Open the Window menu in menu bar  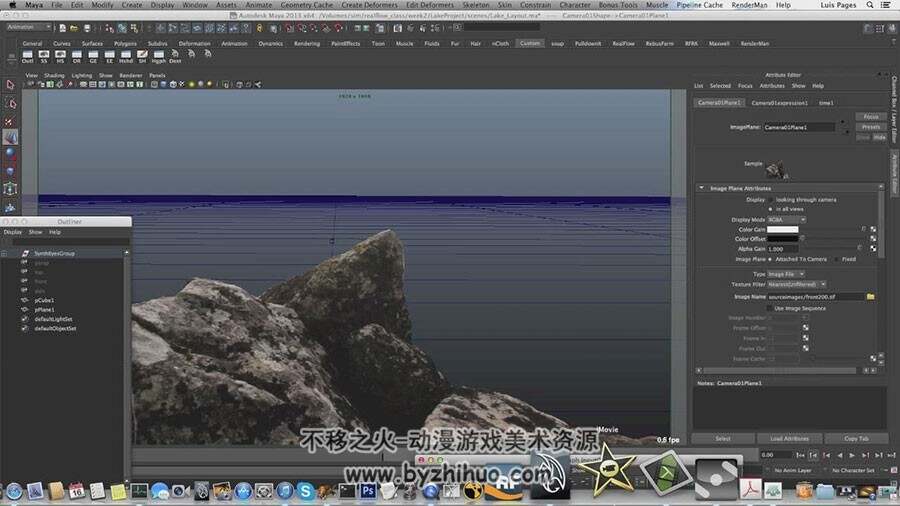coord(195,5)
